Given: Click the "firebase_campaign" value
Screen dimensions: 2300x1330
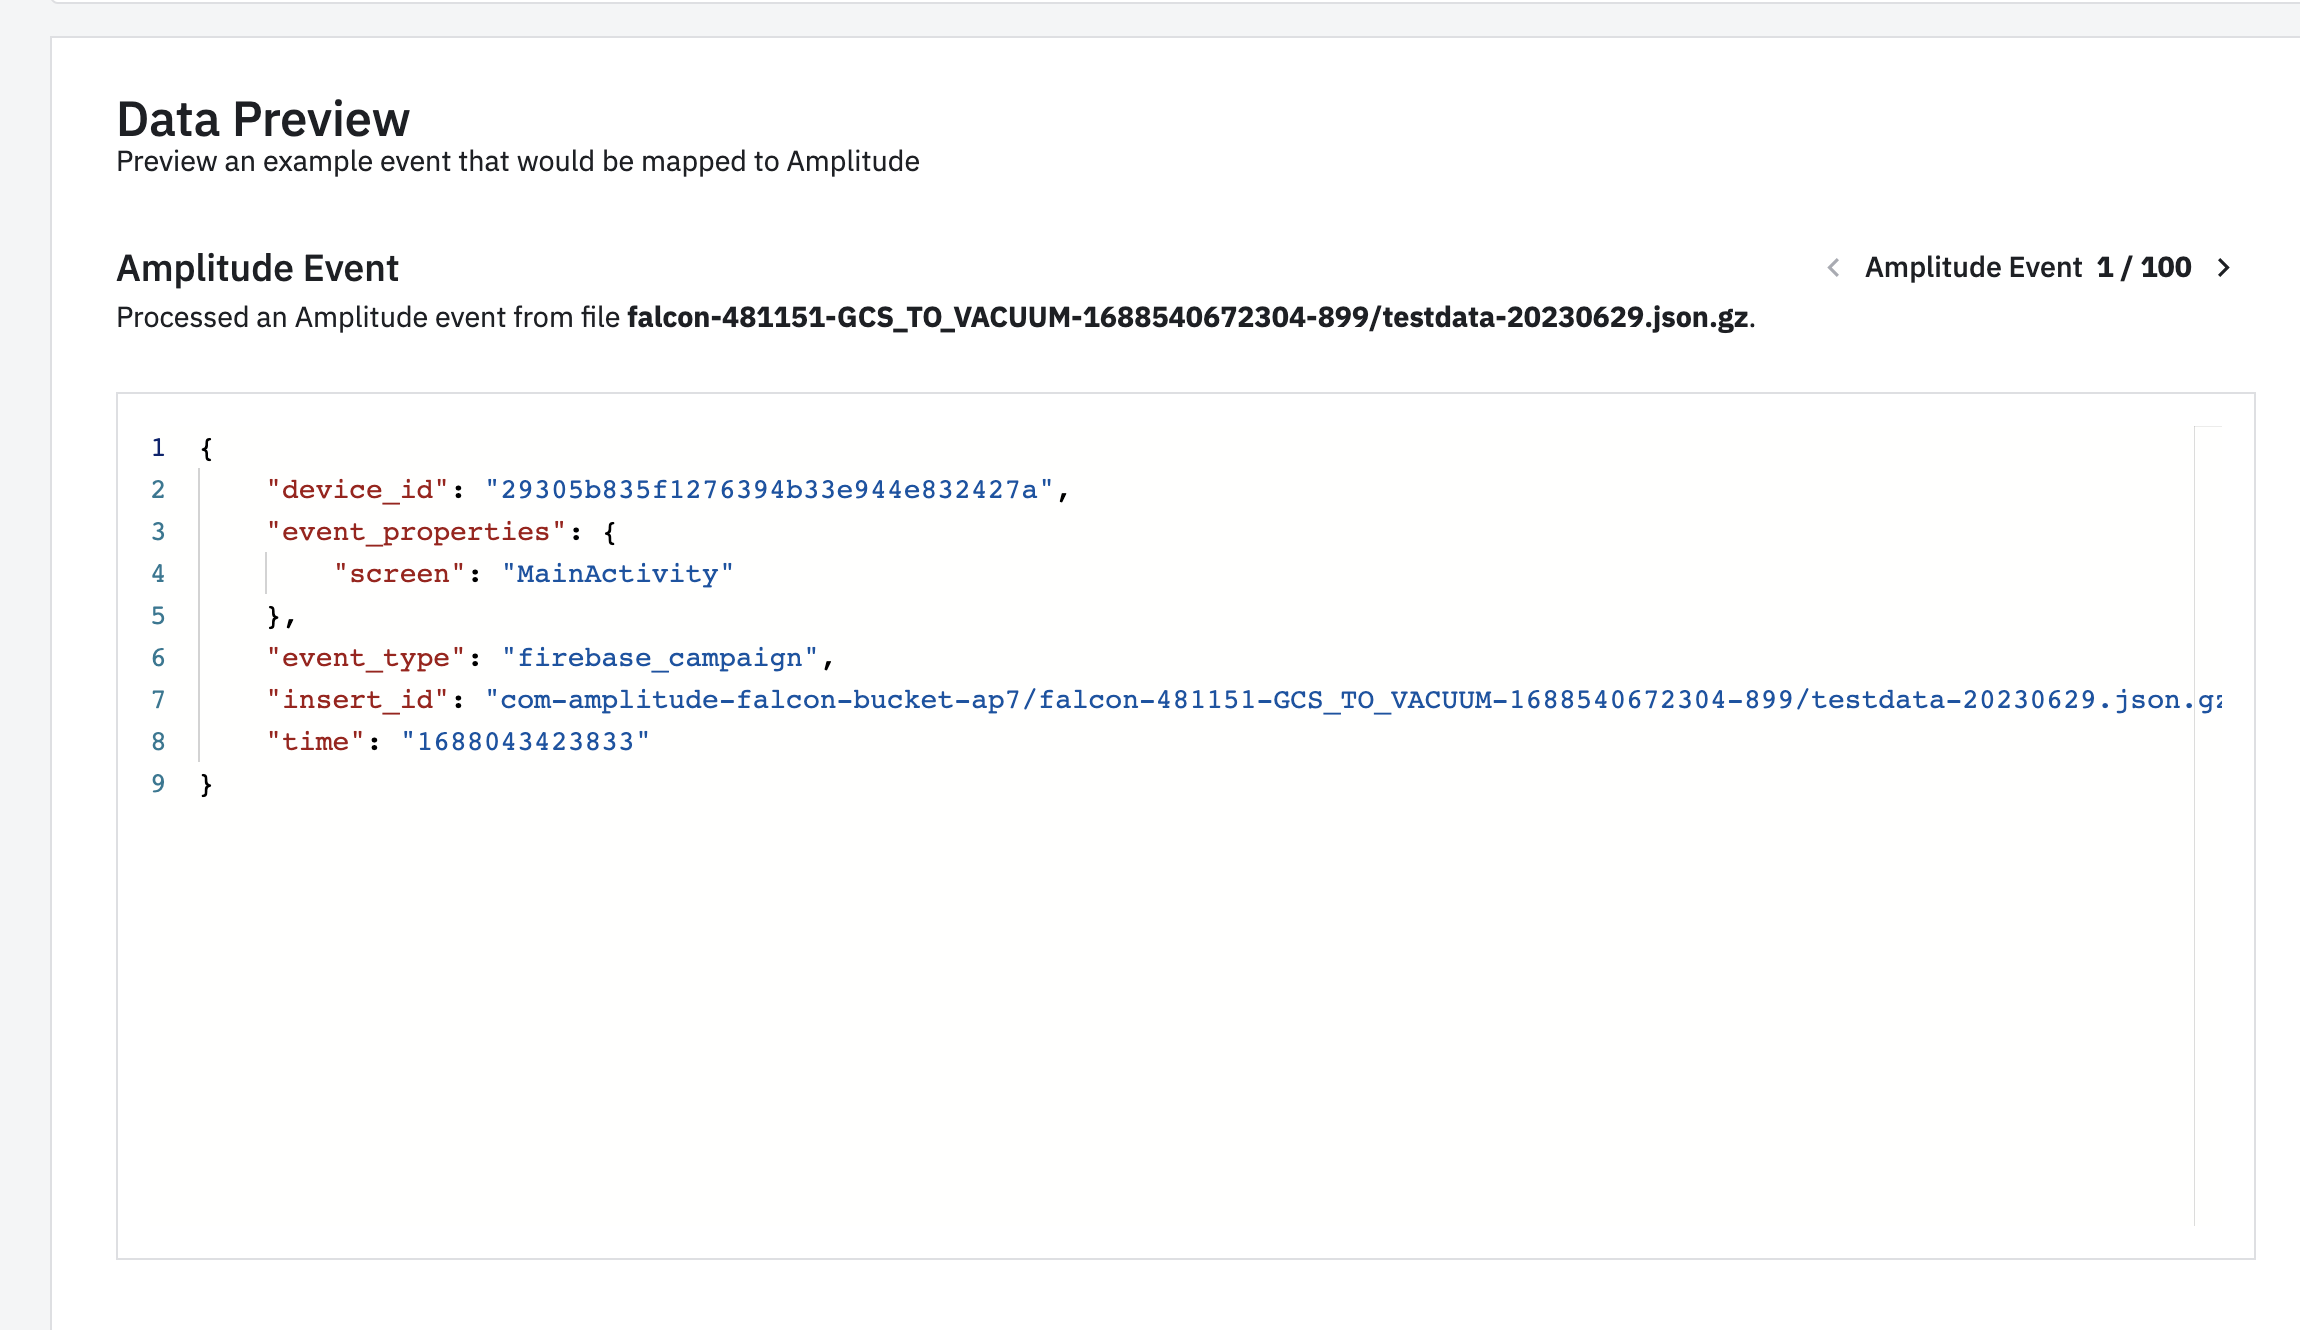Looking at the screenshot, I should click(659, 658).
